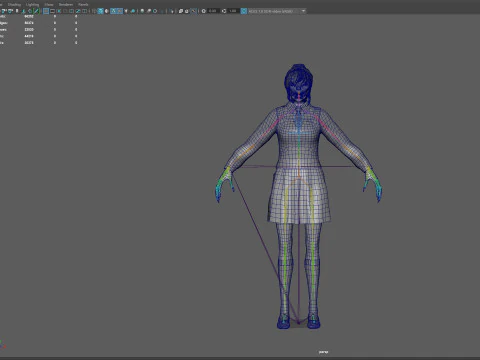The height and width of the screenshot is (360, 480).
Task: Switch the viewport to Wireframe mode
Action: (x=94, y=11)
